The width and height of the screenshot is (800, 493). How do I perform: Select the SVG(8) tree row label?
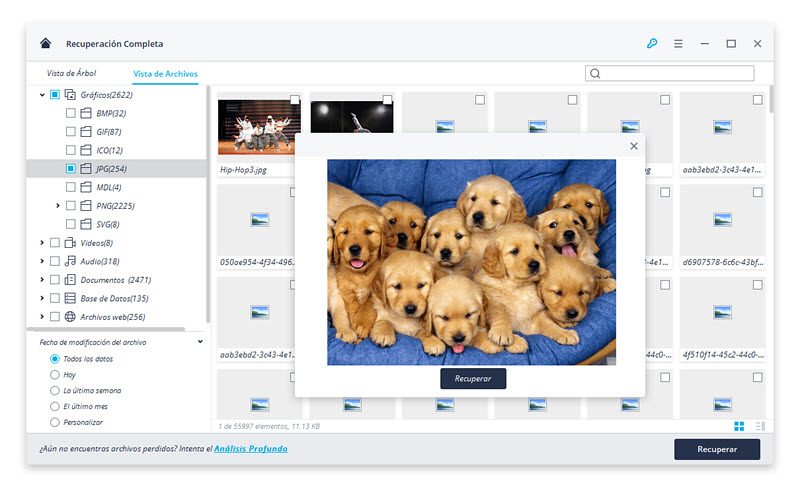click(108, 225)
